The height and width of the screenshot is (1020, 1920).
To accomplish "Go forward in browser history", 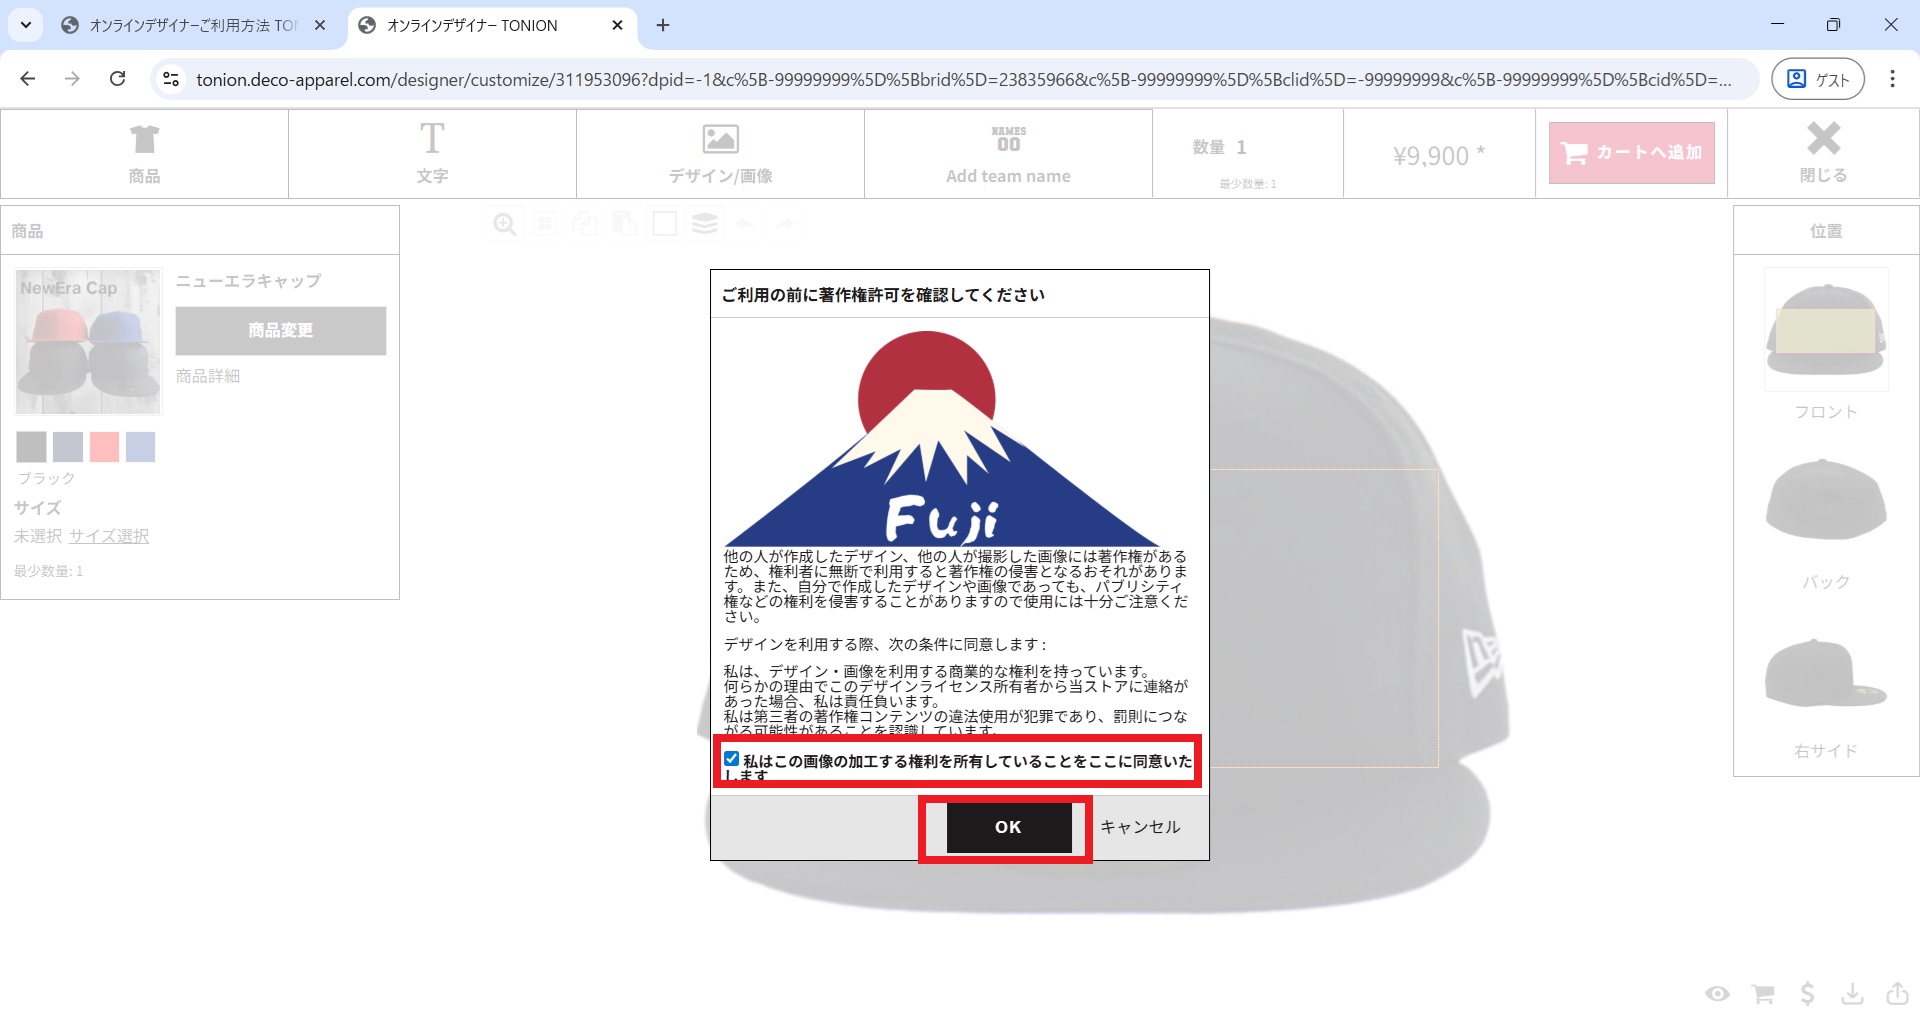I will tap(72, 79).
